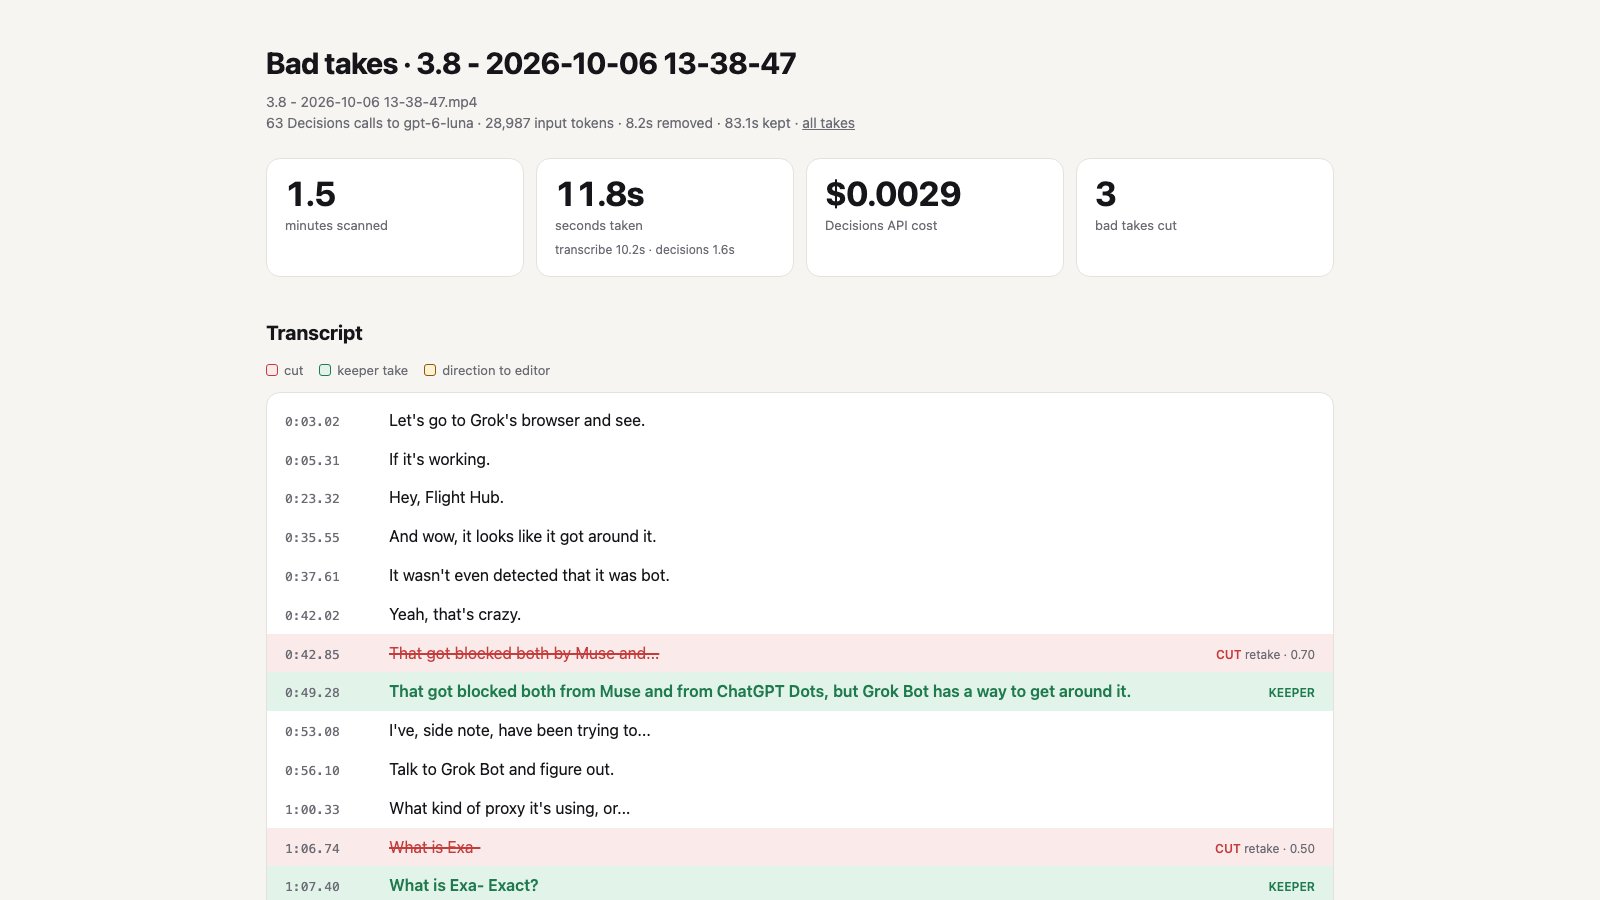Click line 'Let's go to Grok's browser and see.'
1600x900 pixels.
tap(517, 420)
